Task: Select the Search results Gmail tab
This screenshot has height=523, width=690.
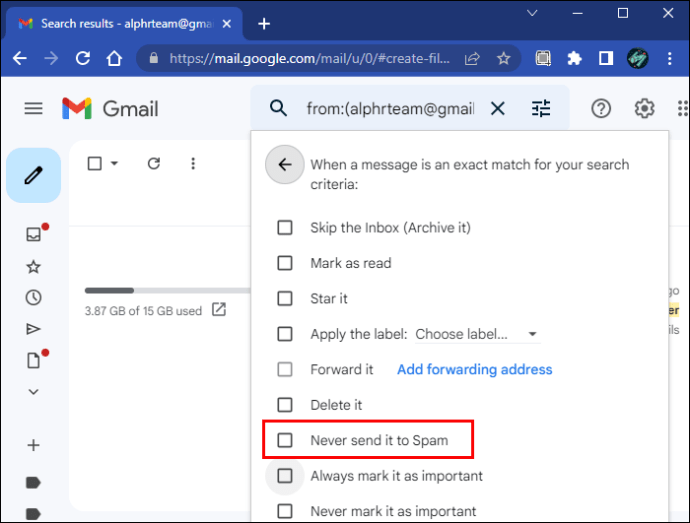Action: 125,24
